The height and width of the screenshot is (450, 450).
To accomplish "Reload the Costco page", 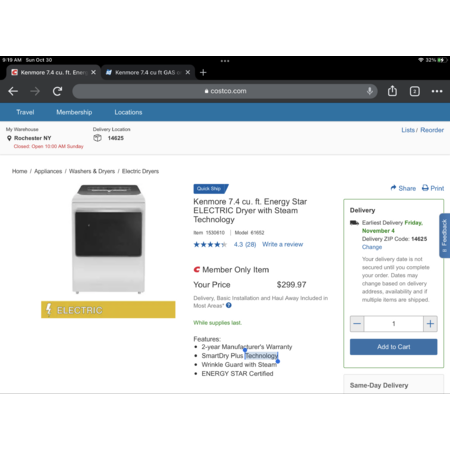I will [57, 91].
